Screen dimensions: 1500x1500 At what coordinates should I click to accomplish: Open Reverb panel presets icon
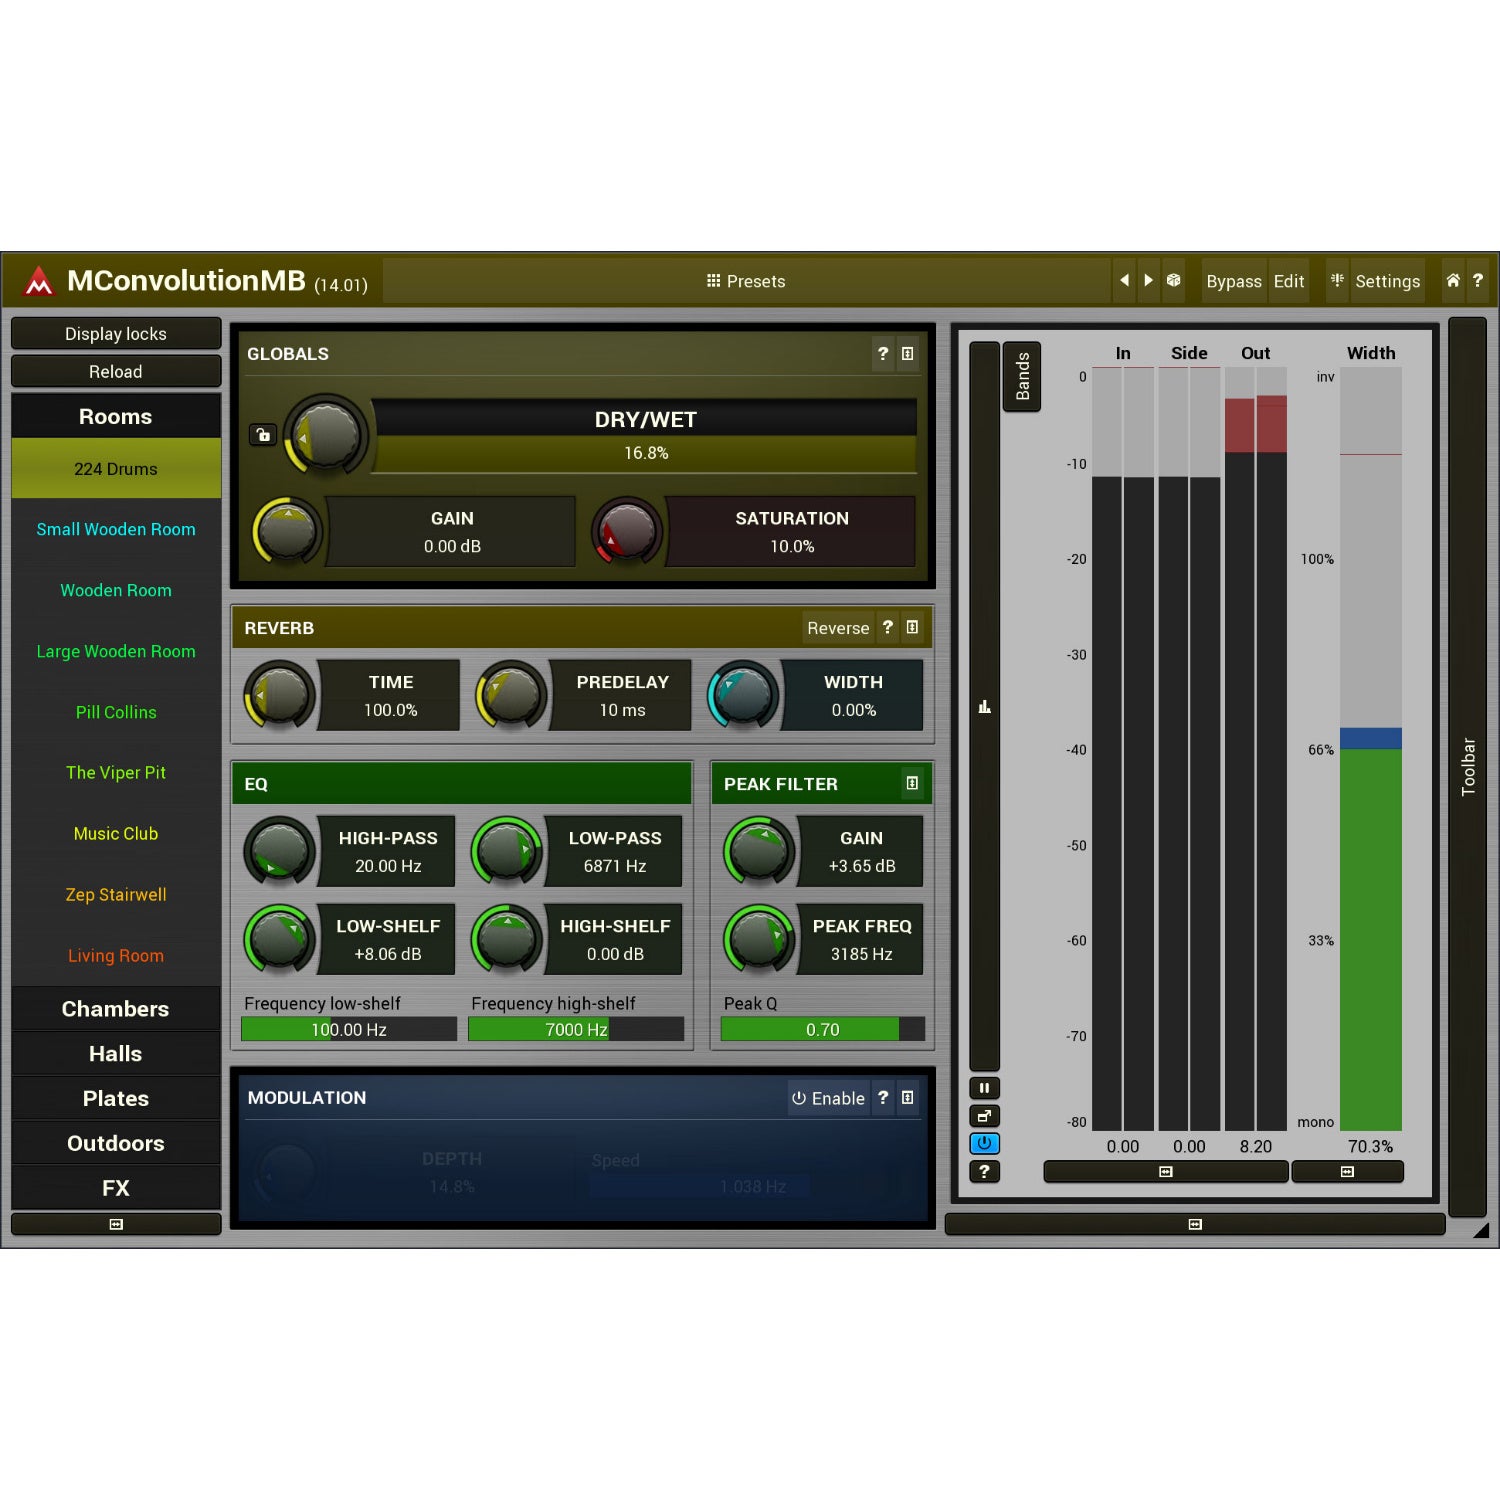[912, 628]
